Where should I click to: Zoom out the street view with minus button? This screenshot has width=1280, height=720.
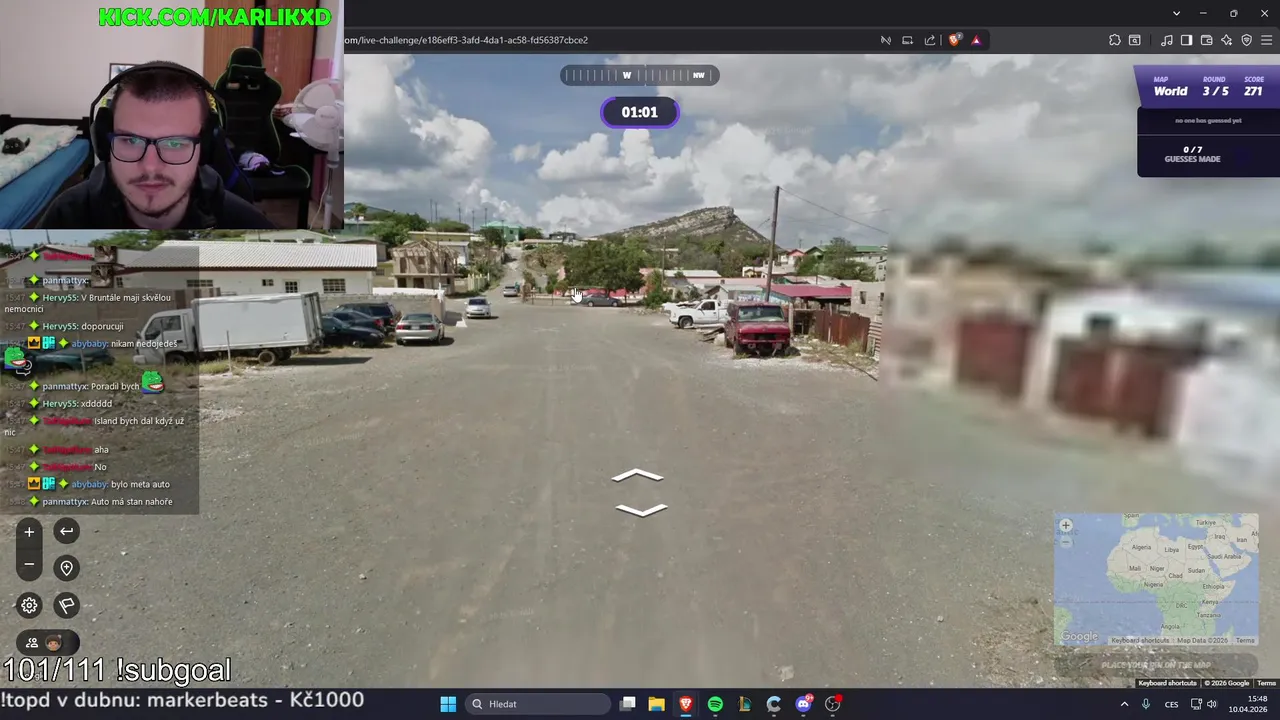(x=29, y=565)
